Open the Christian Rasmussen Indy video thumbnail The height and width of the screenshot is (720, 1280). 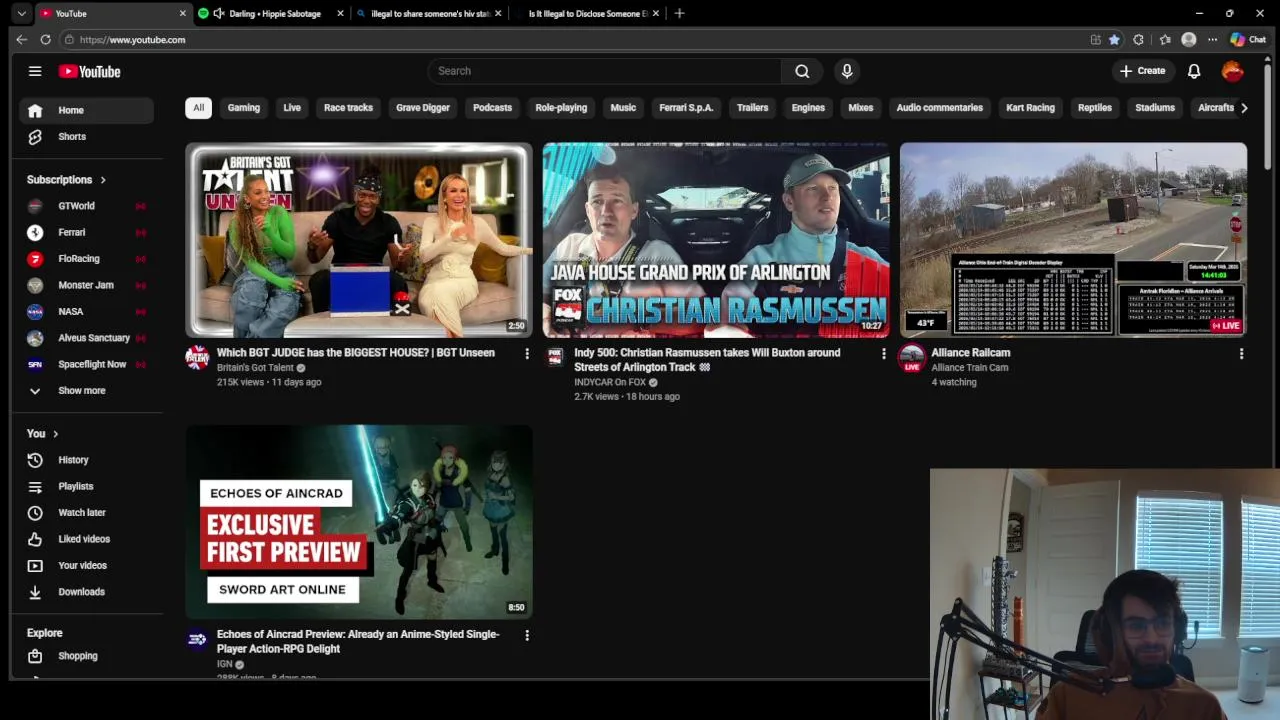[x=716, y=240]
